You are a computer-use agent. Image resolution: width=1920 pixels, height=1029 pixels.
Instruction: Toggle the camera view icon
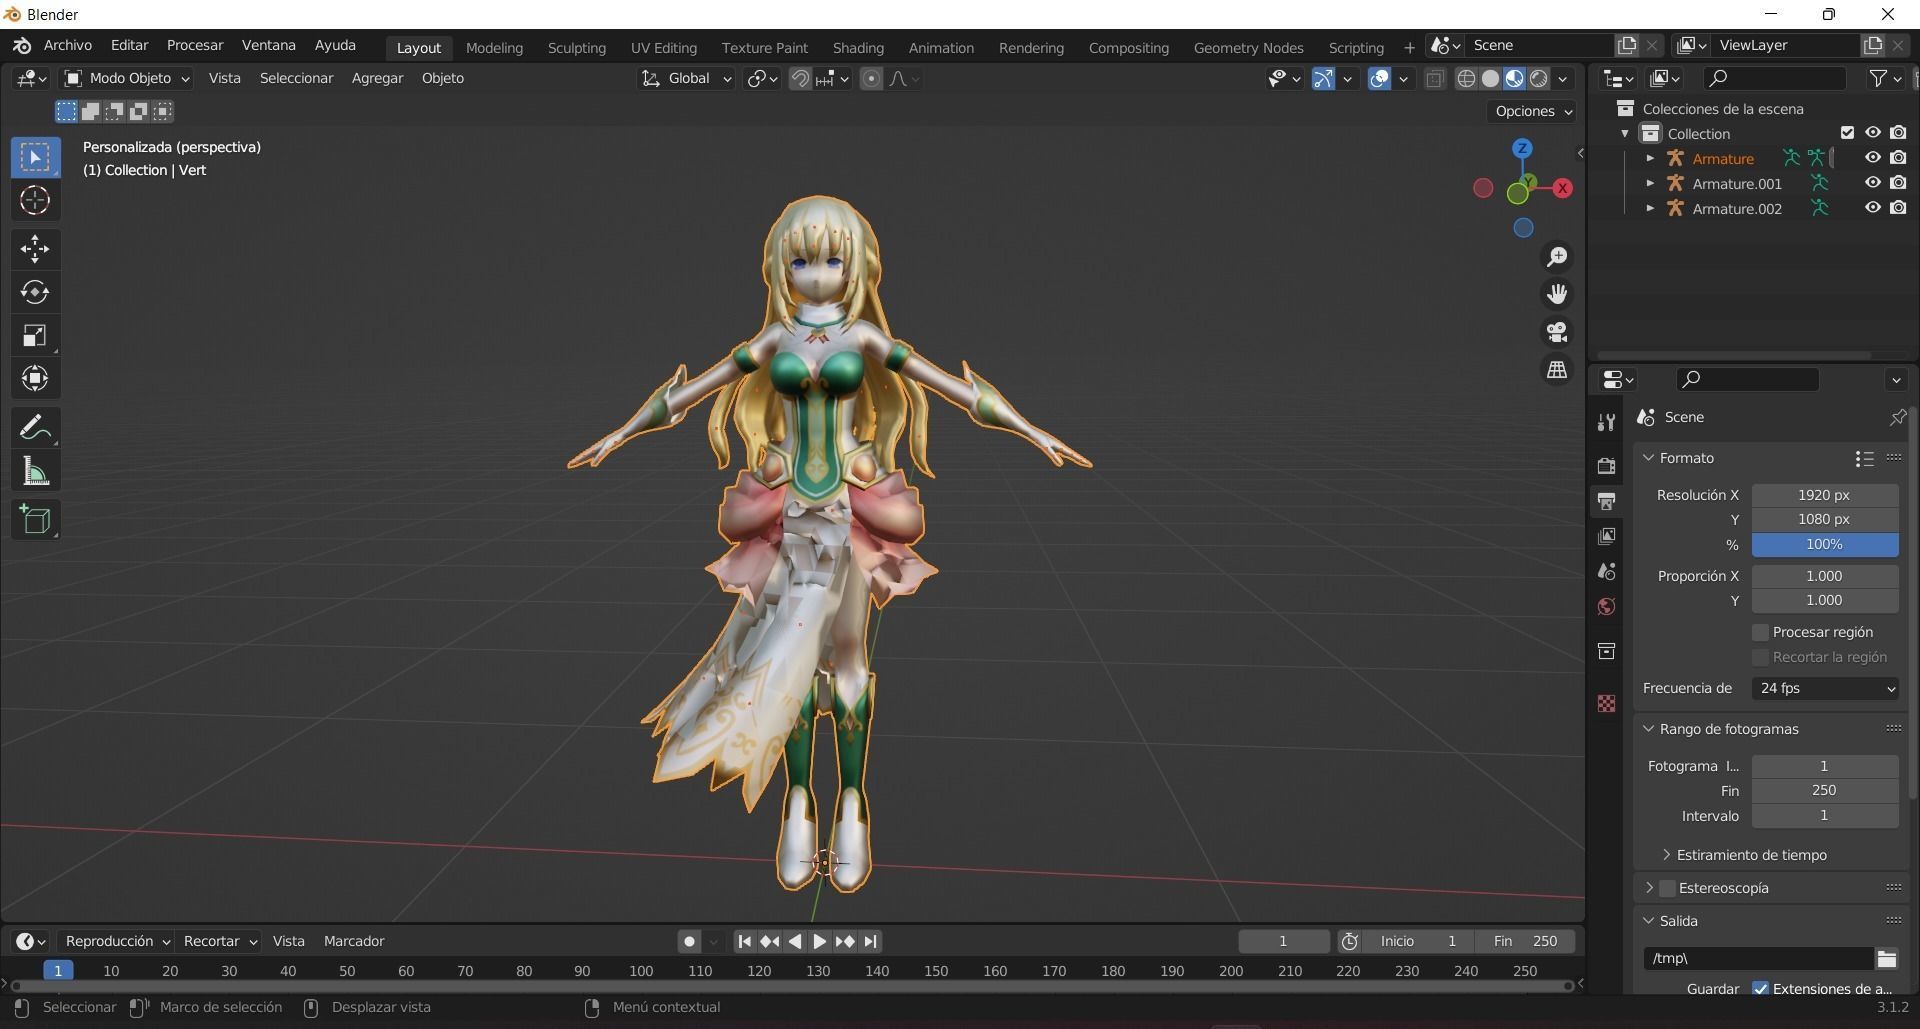(x=1557, y=332)
